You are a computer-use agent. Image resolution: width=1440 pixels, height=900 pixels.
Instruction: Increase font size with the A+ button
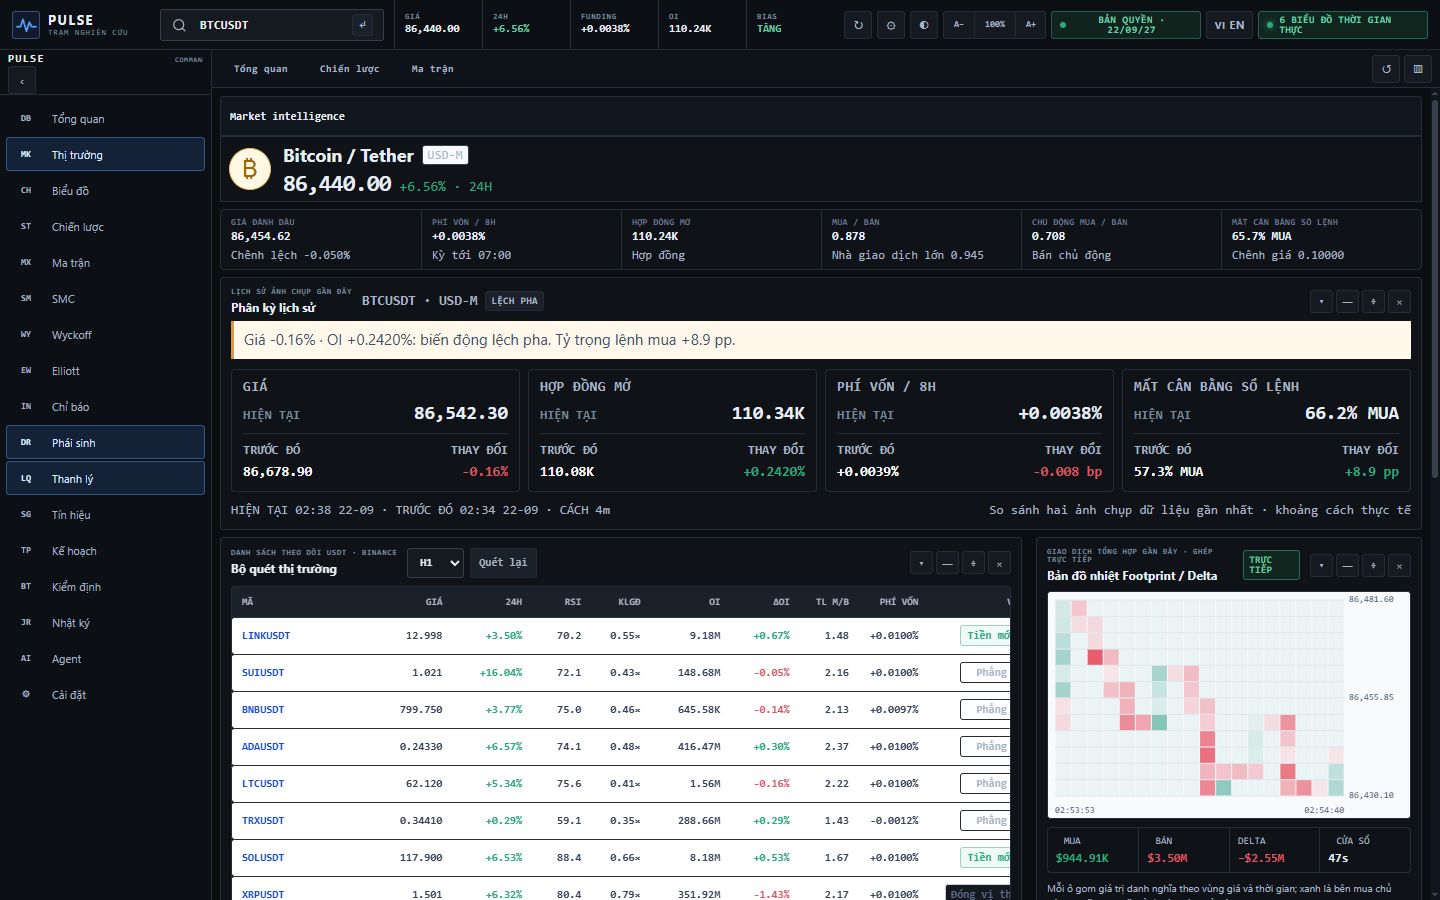click(x=1030, y=25)
